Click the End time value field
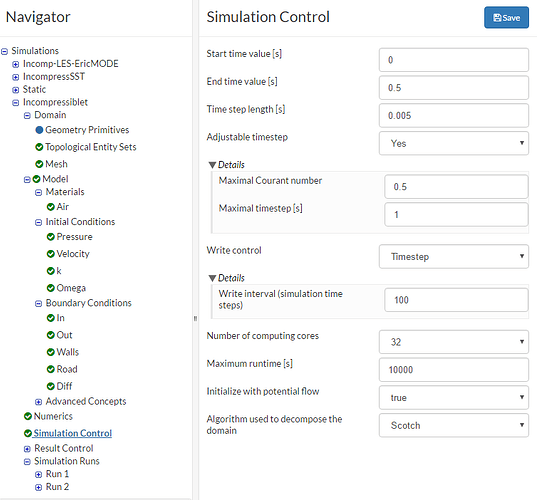537x500 pixels. [454, 88]
